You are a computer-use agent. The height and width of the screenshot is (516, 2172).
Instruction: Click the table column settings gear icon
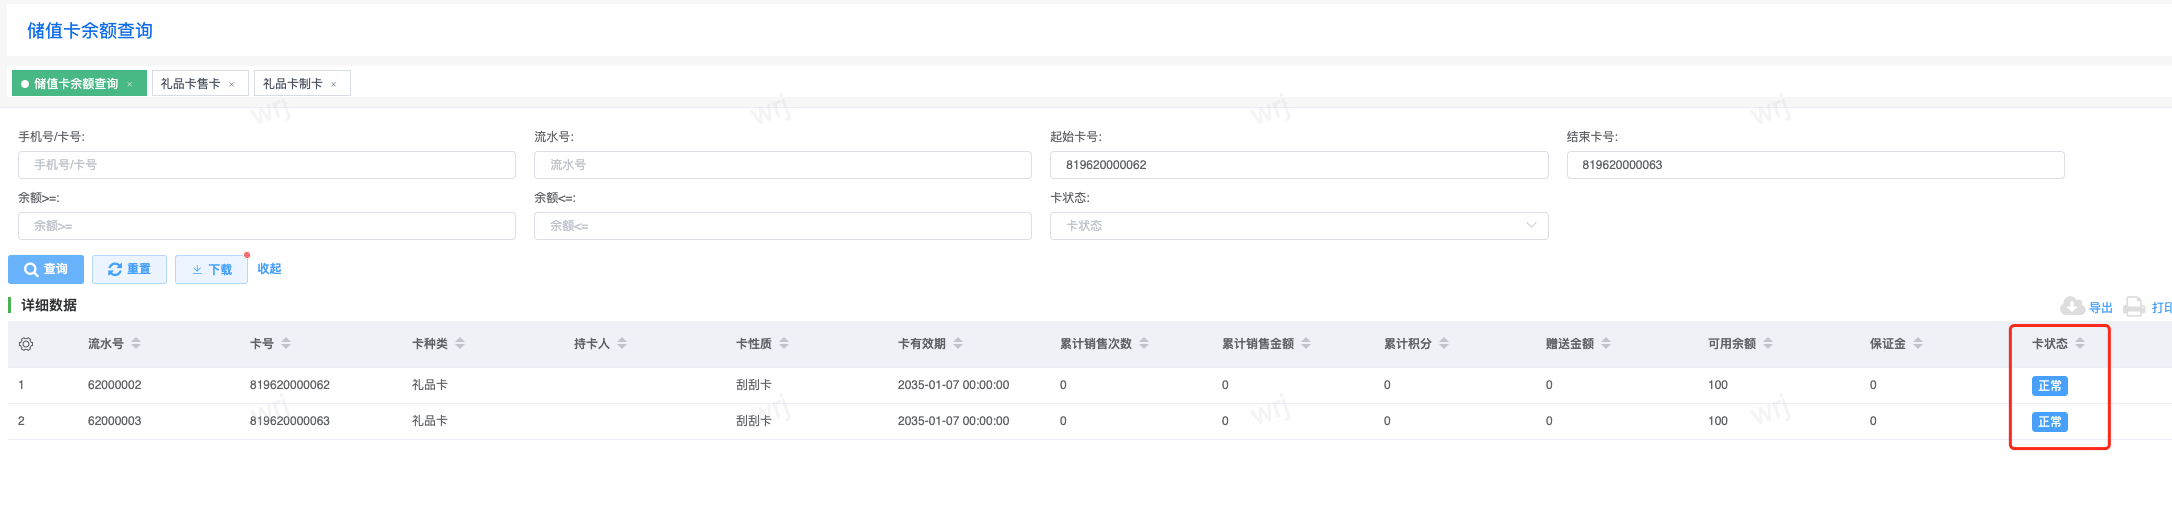coord(26,344)
